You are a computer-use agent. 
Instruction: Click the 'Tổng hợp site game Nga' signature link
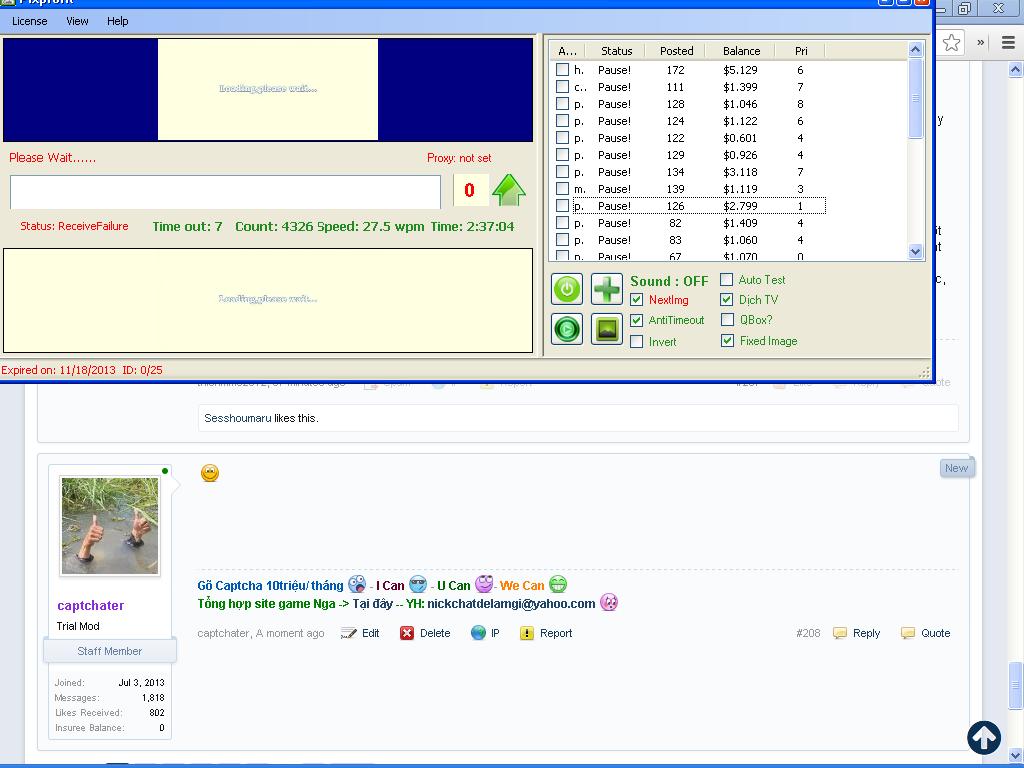point(266,603)
